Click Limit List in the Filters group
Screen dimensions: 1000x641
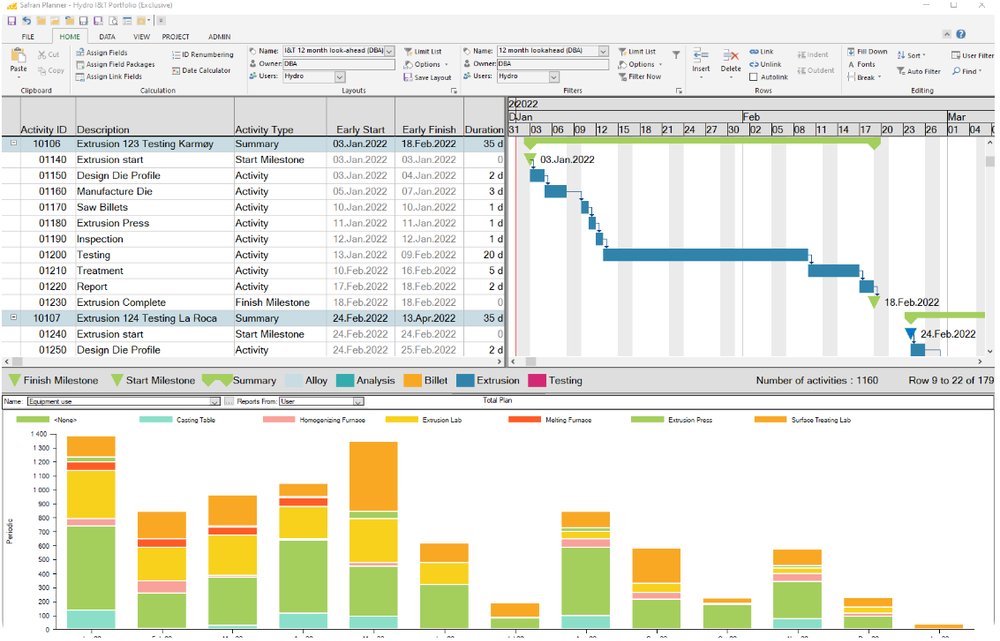pyautogui.click(x=637, y=52)
